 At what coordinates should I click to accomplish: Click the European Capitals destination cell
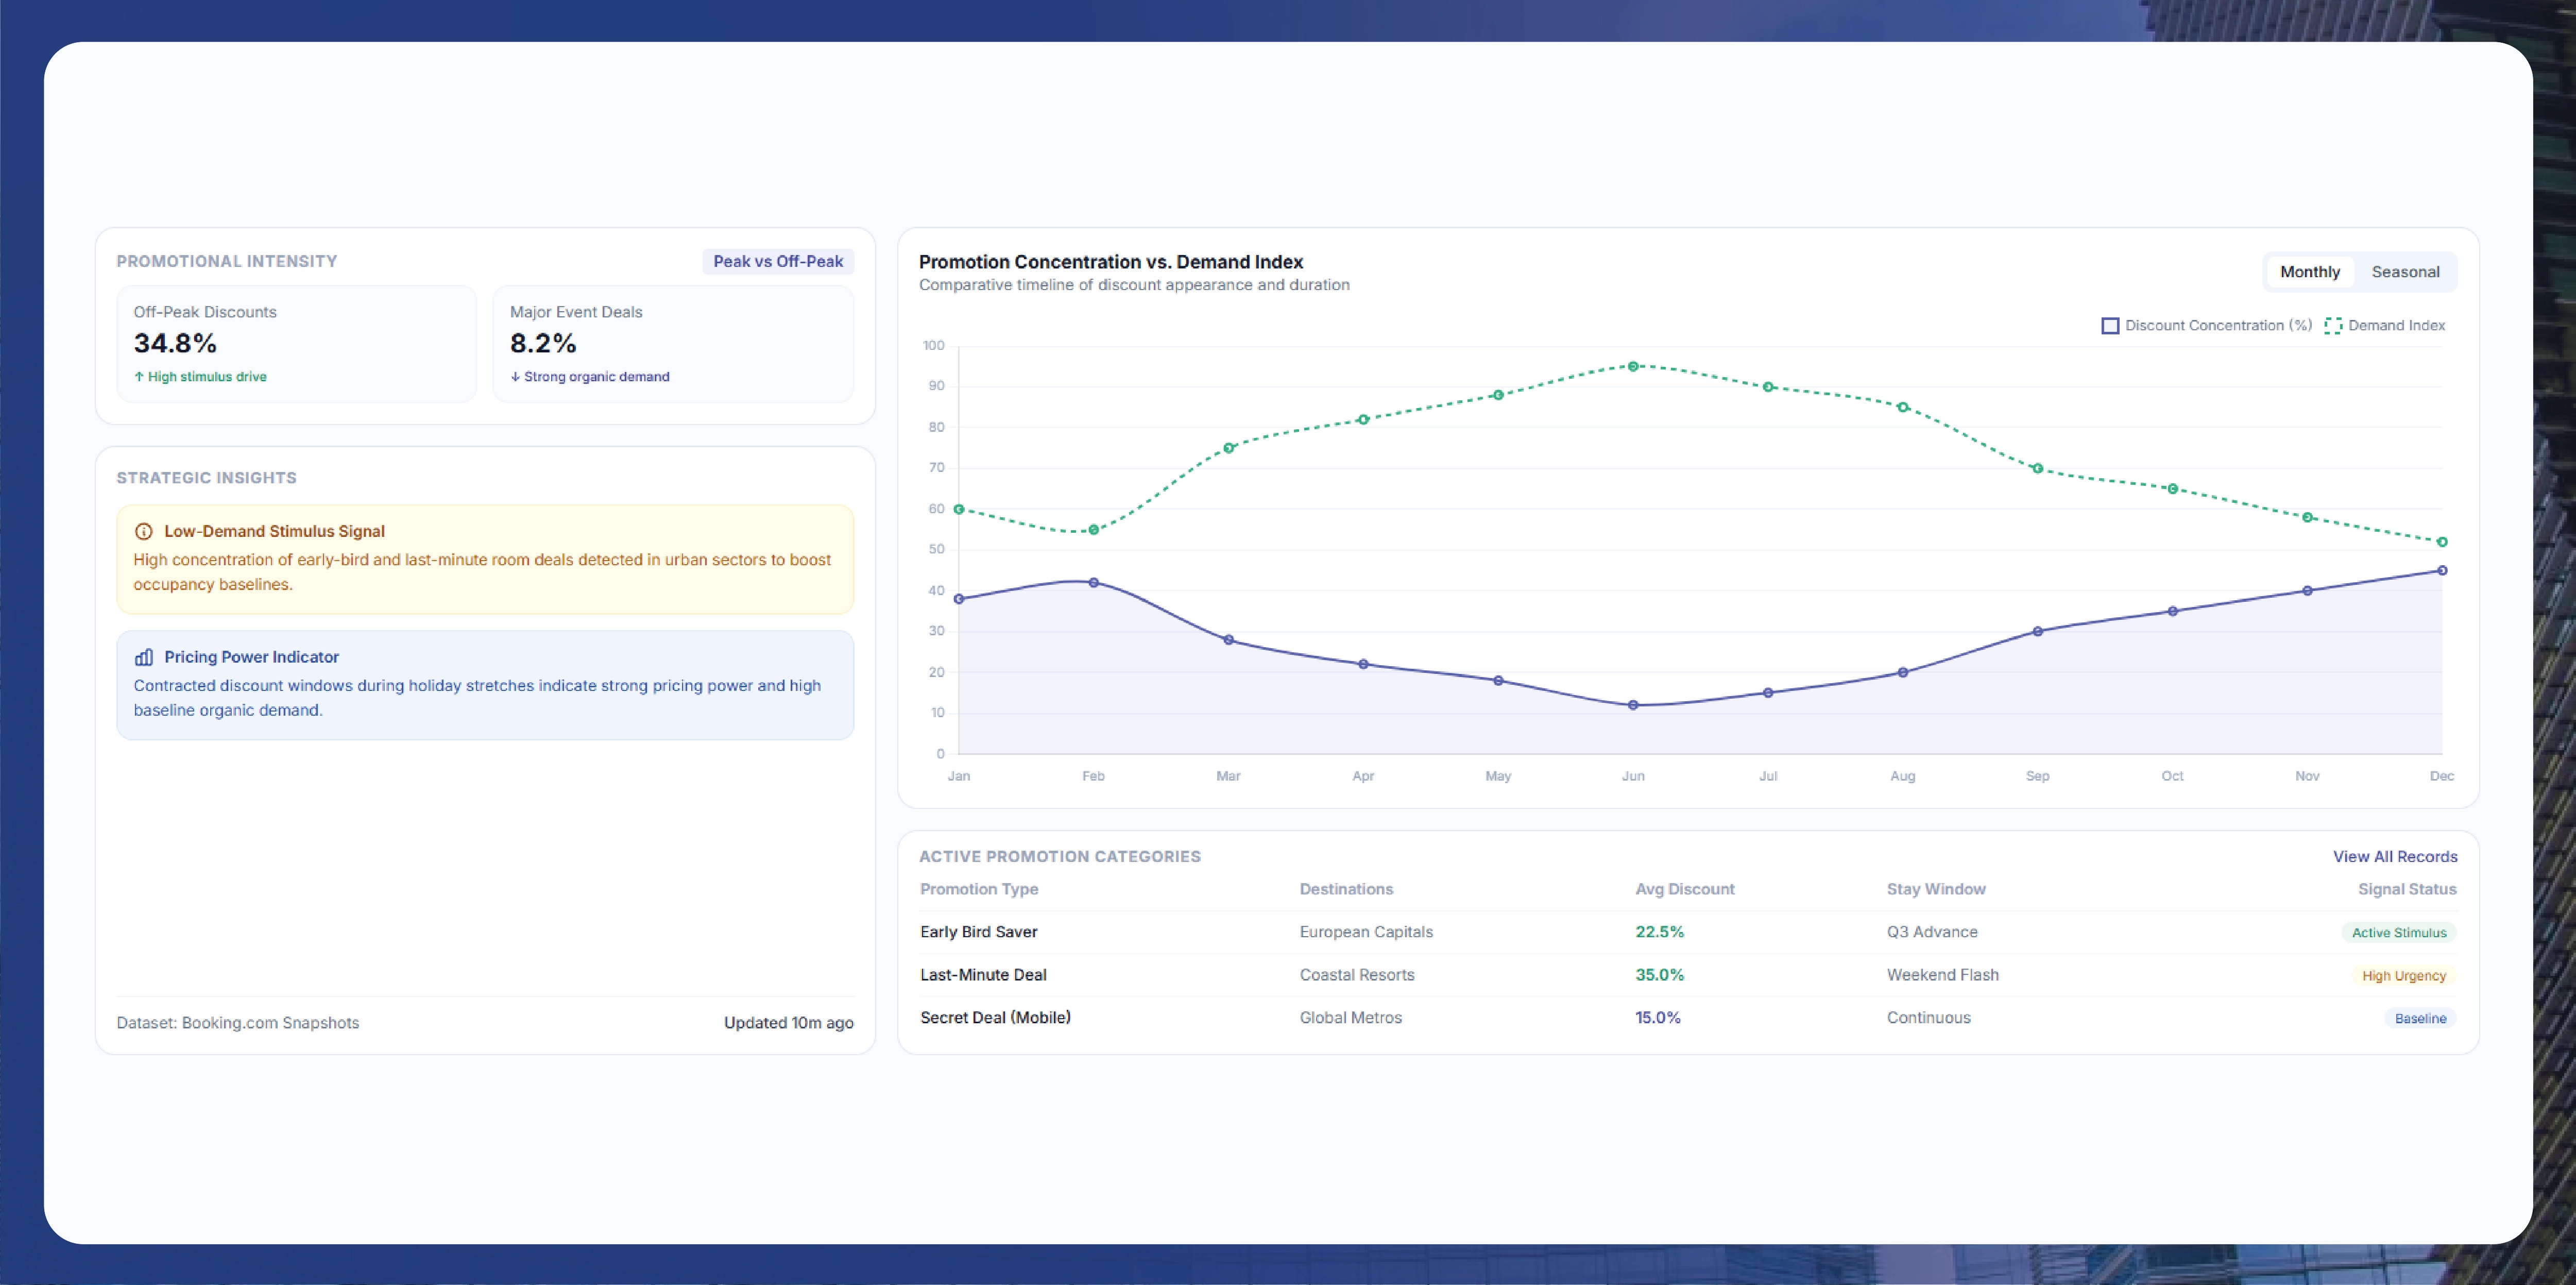tap(1366, 932)
